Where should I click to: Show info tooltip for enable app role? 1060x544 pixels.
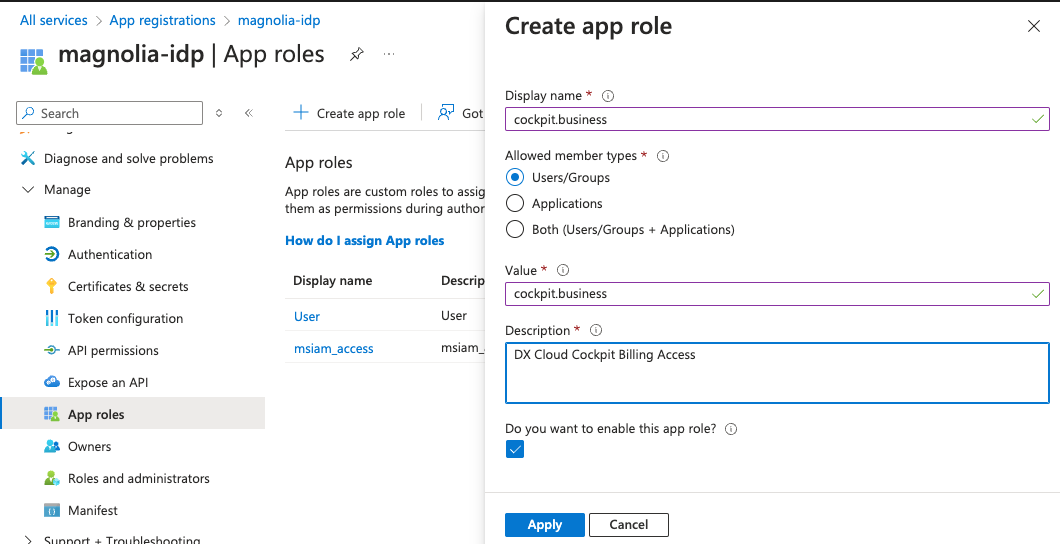[x=731, y=429]
